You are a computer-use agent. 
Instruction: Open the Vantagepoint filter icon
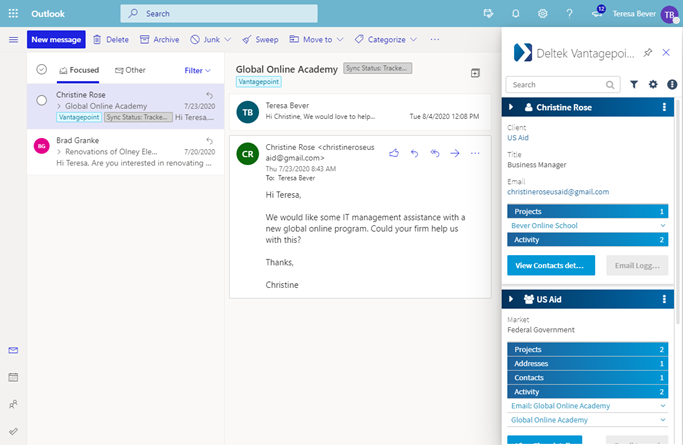click(x=635, y=85)
